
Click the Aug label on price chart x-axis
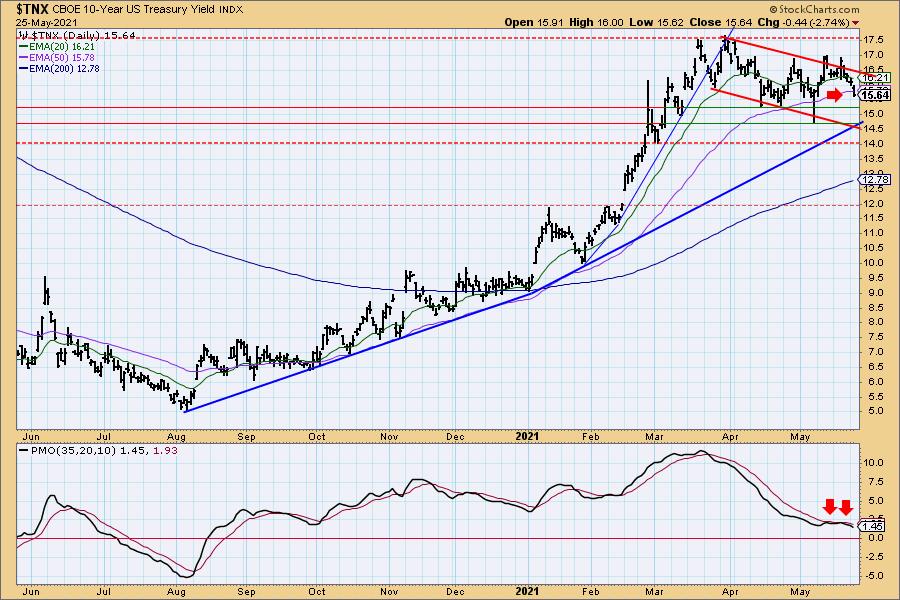tap(176, 436)
